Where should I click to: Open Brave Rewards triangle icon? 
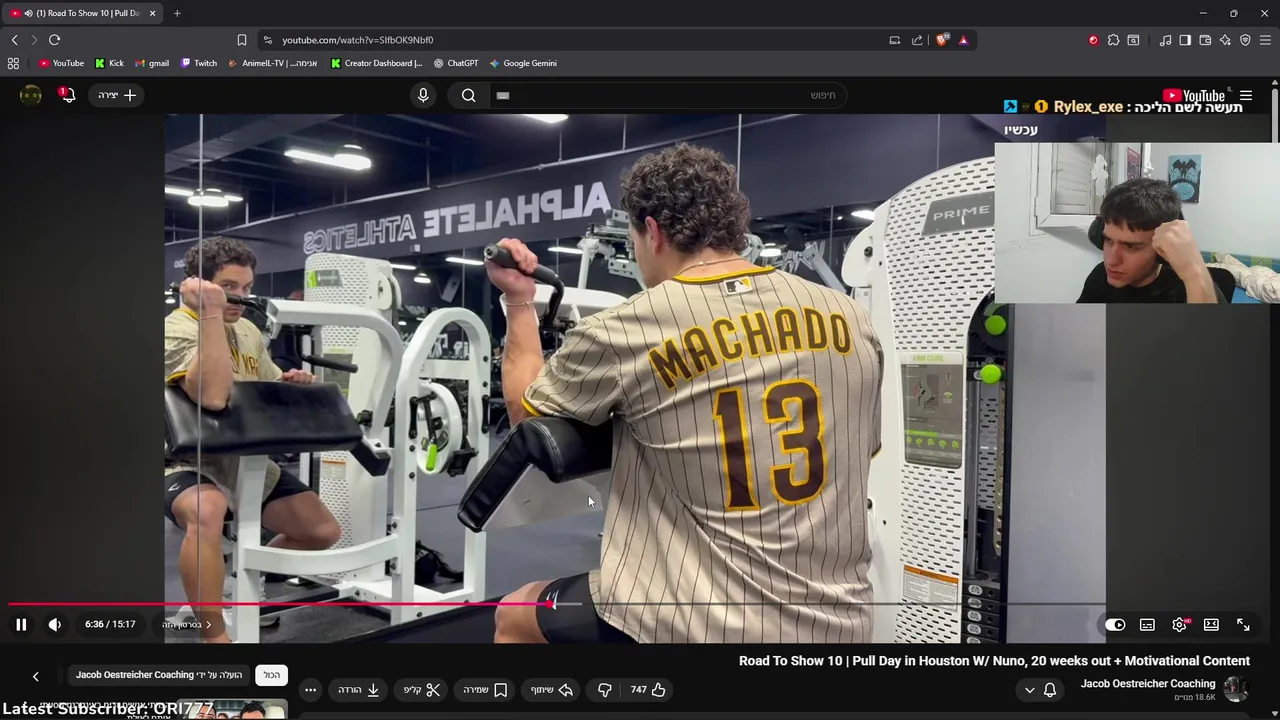963,40
